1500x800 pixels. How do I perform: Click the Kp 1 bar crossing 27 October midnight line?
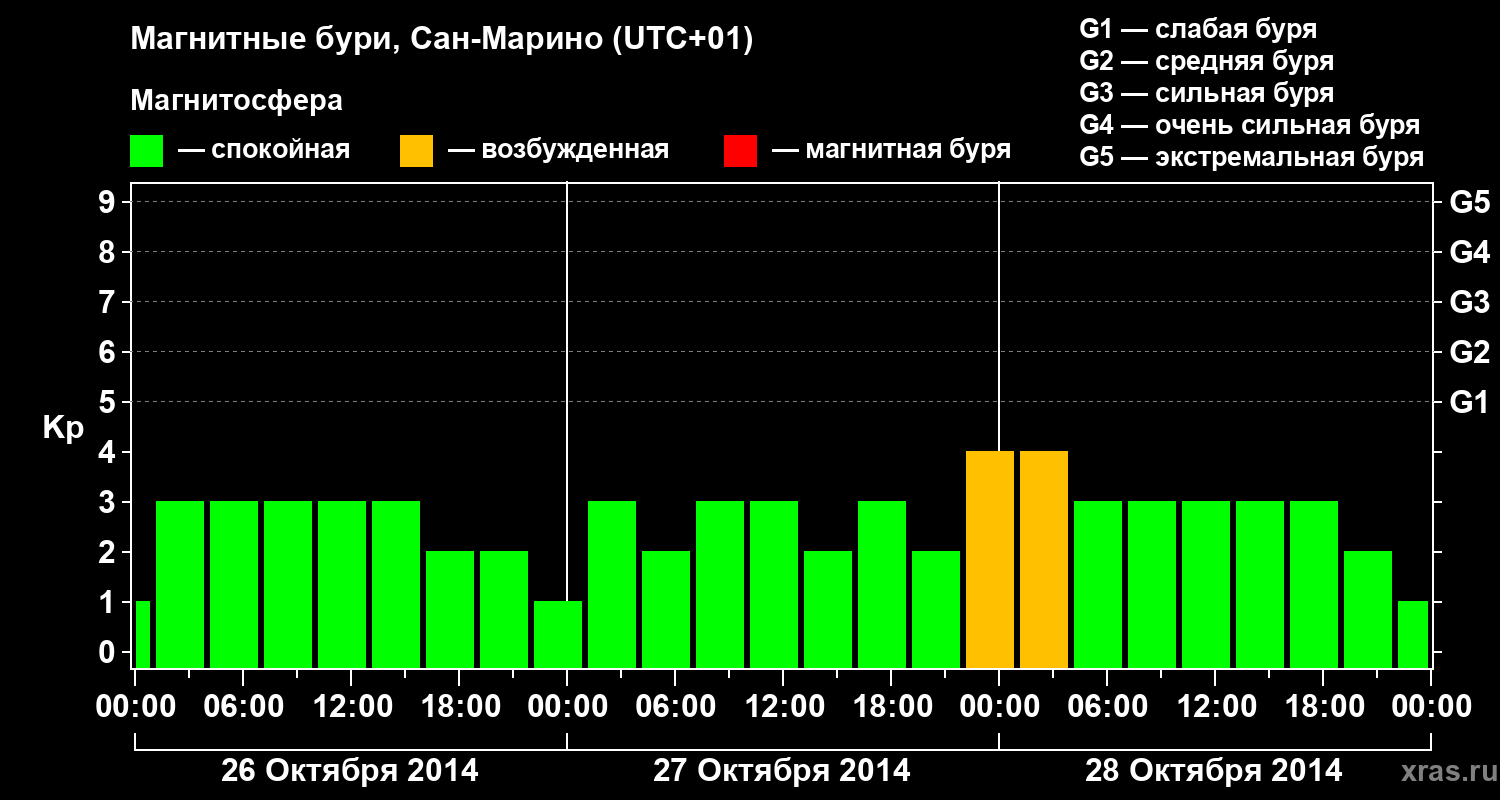click(x=558, y=634)
